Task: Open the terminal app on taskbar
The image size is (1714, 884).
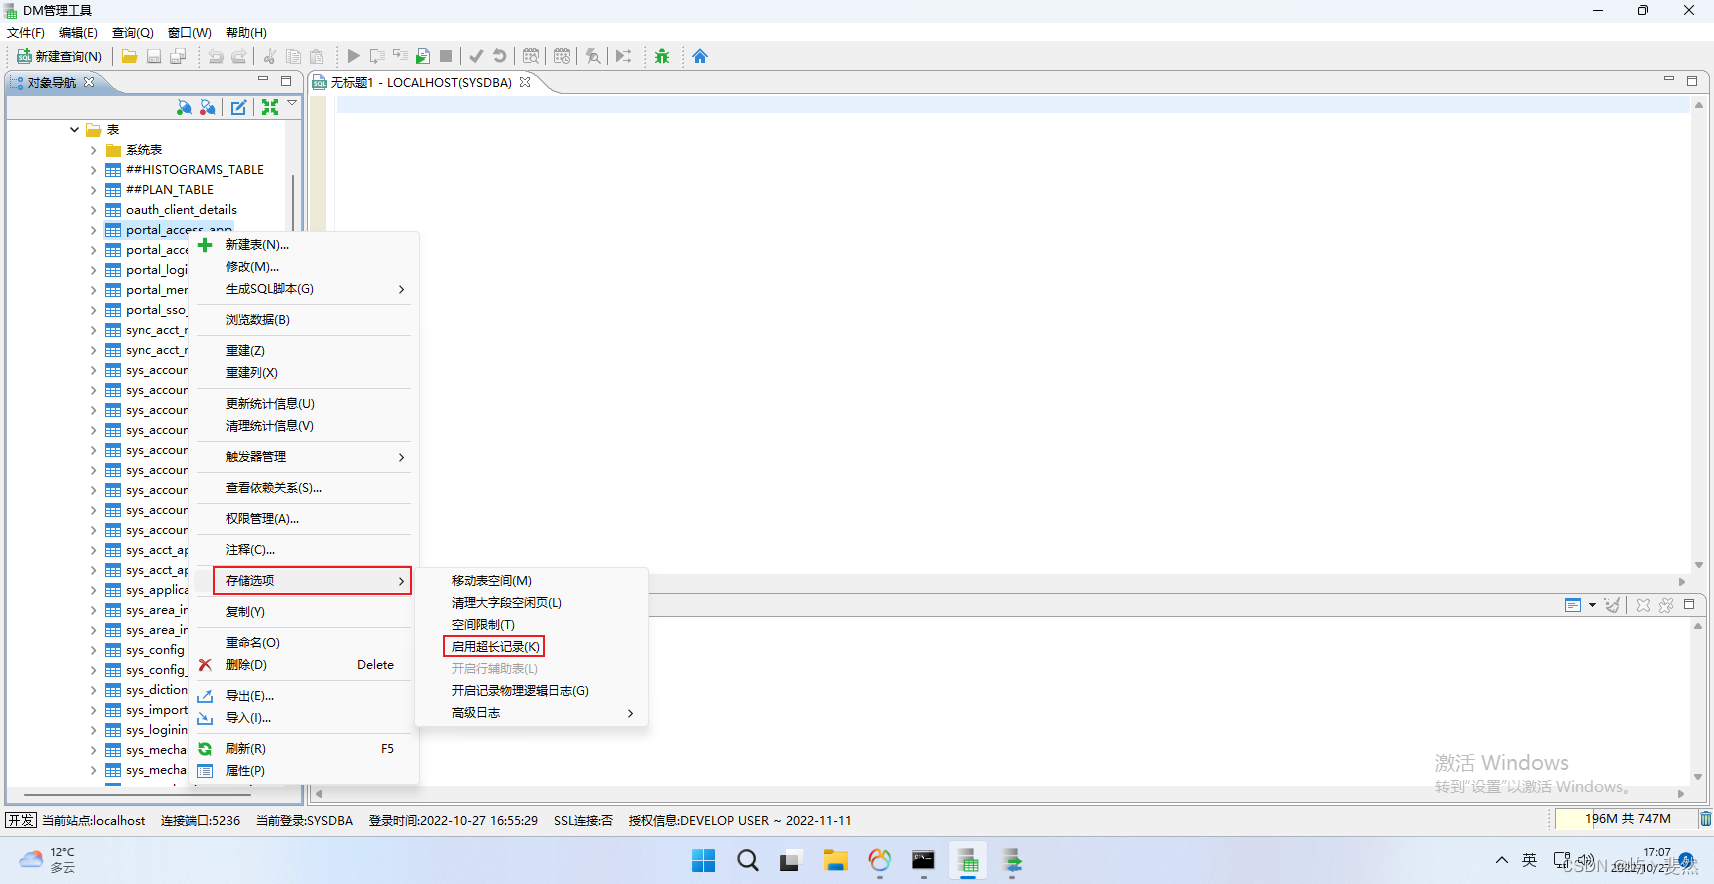Action: point(923,861)
